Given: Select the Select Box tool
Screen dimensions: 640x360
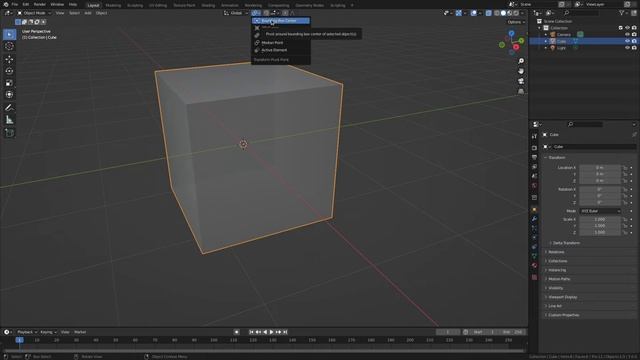Looking at the screenshot, I should point(9,34).
